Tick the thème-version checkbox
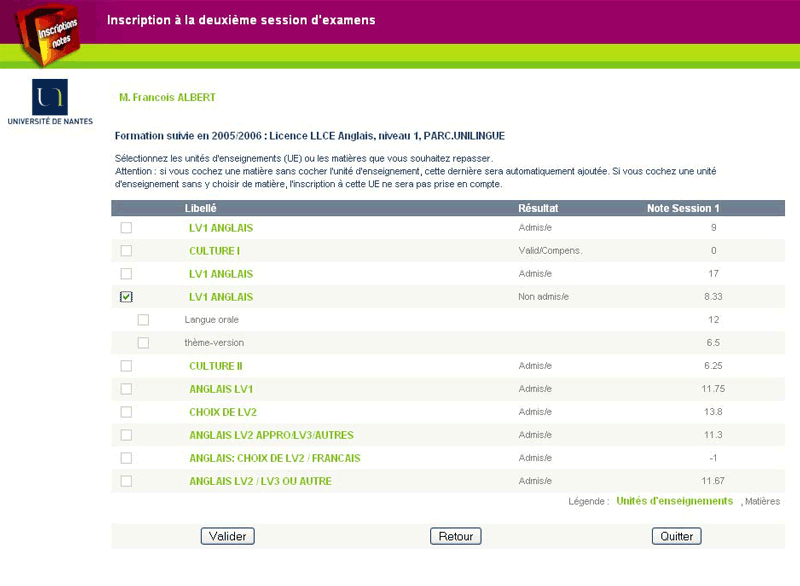Viewport: 800px width, 586px height. pyautogui.click(x=143, y=343)
